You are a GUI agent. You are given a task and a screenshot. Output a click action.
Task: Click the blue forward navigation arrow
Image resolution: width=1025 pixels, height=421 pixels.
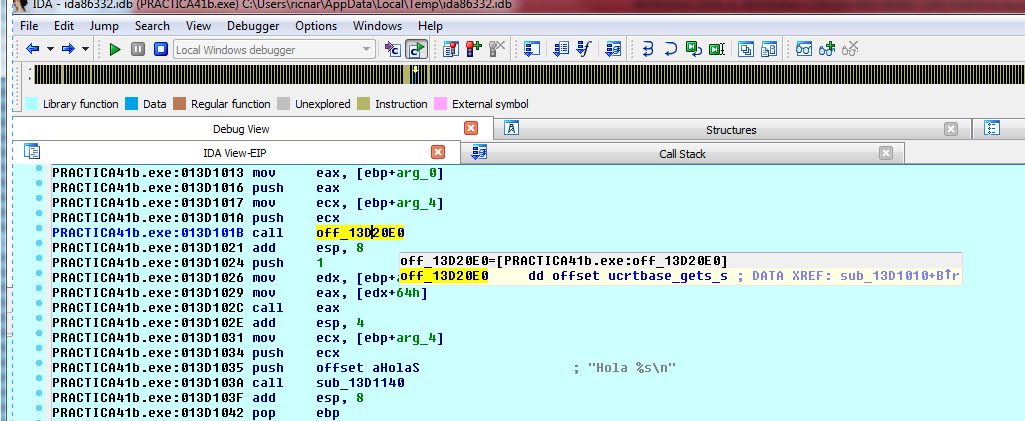67,48
